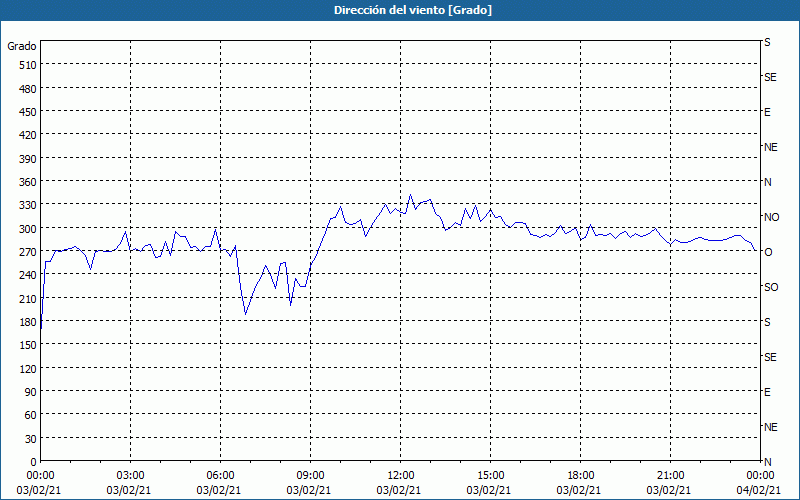The image size is (800, 500).
Task: Select the '03:00' time axis label
Action: click(x=131, y=476)
